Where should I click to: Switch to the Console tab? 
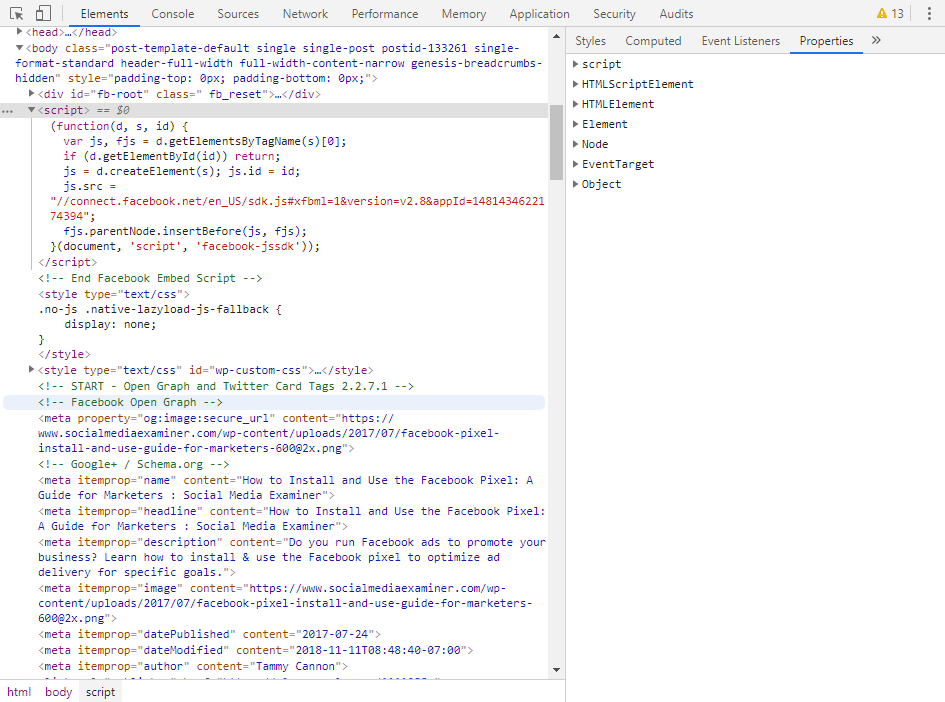click(x=173, y=14)
